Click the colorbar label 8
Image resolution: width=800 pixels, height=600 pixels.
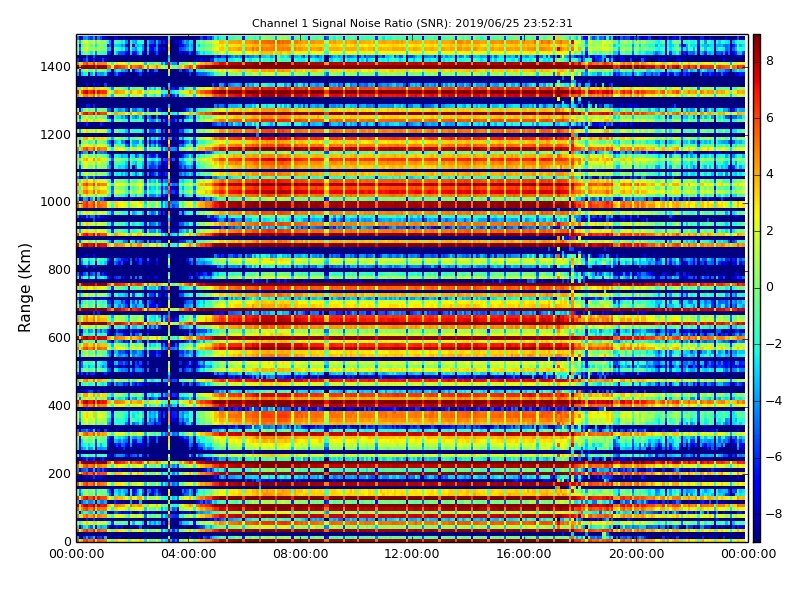pyautogui.click(x=770, y=61)
